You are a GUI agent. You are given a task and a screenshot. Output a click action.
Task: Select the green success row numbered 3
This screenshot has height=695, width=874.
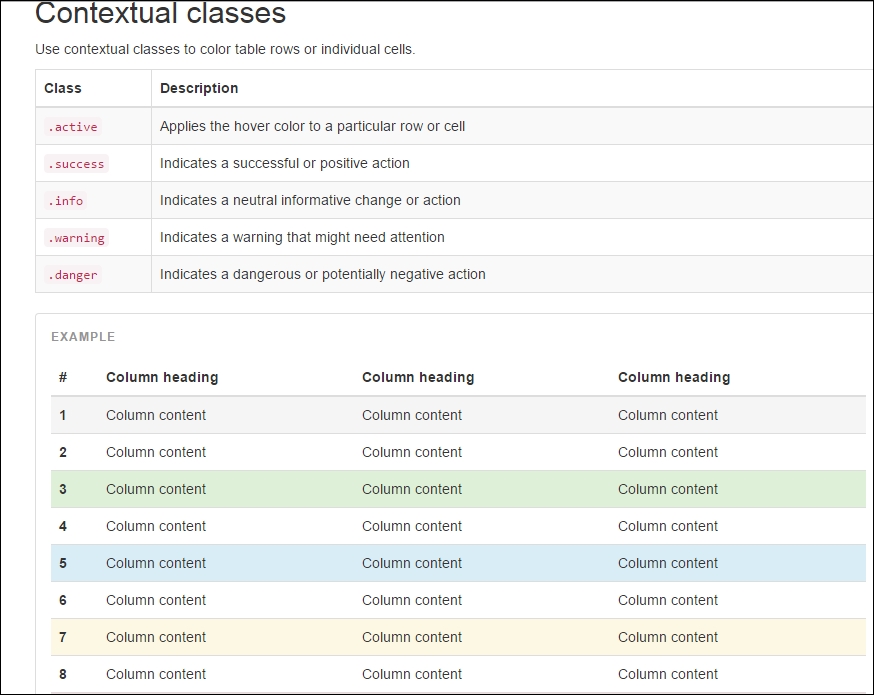(458, 489)
